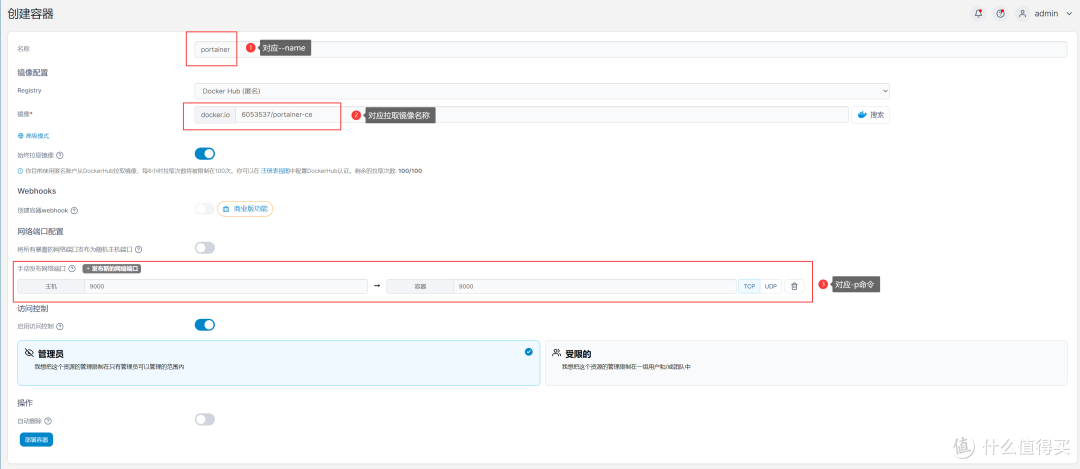Open the help icon beside notifications
The width and height of the screenshot is (1080, 469).
(1001, 13)
